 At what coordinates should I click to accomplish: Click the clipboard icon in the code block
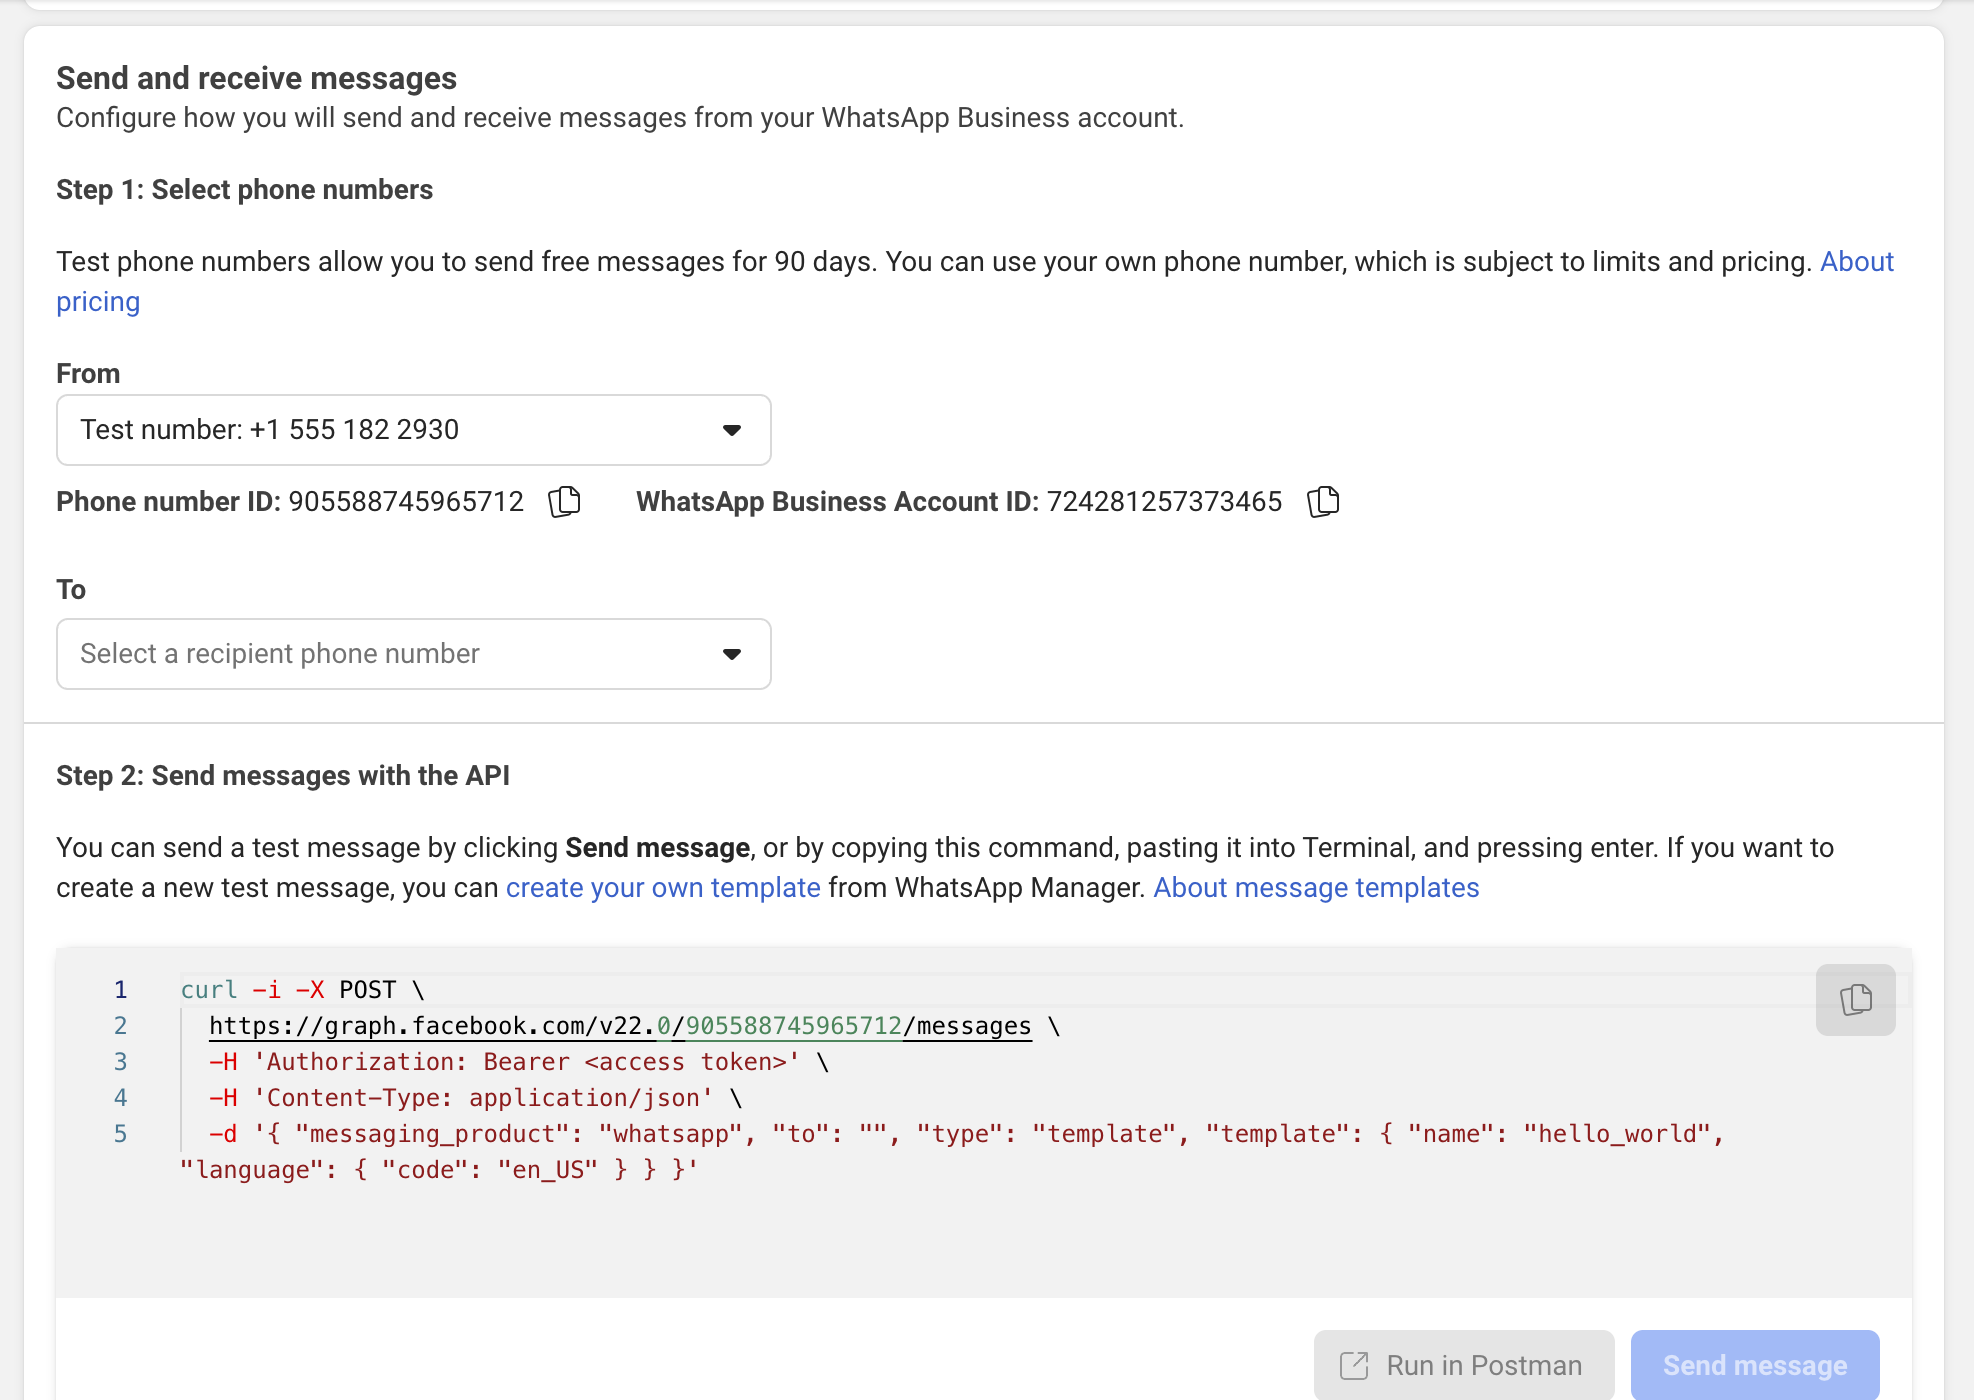tap(1855, 999)
